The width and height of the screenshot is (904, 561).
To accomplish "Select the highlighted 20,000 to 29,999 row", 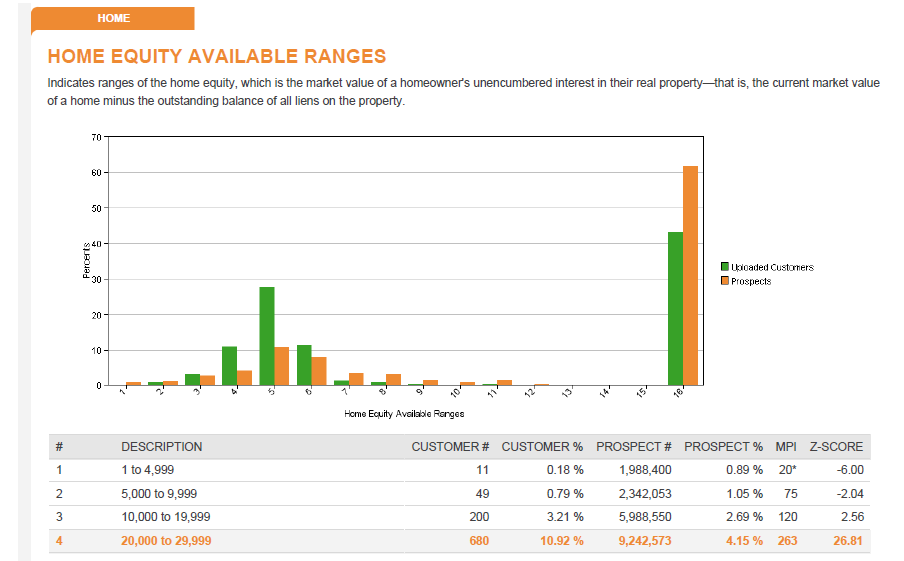I will (459, 541).
